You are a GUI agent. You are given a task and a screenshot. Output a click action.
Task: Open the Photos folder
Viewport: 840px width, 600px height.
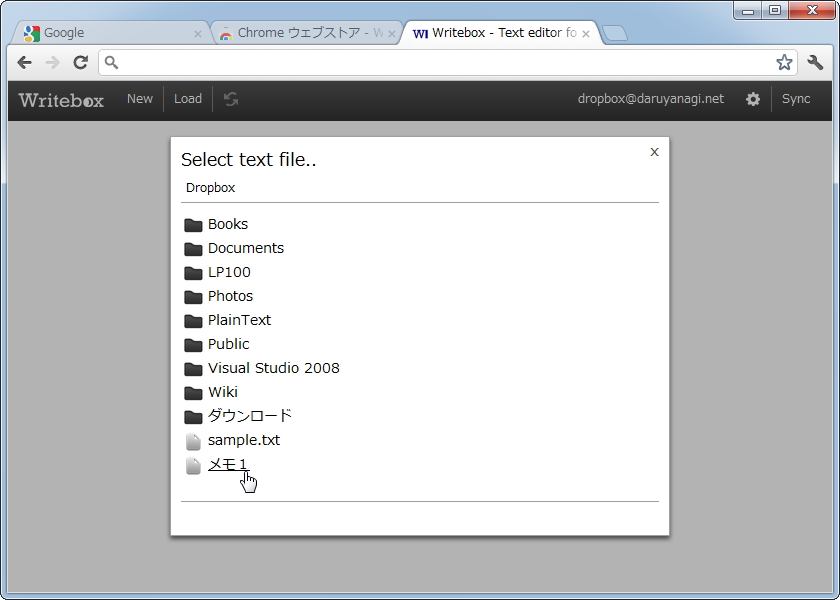point(230,296)
